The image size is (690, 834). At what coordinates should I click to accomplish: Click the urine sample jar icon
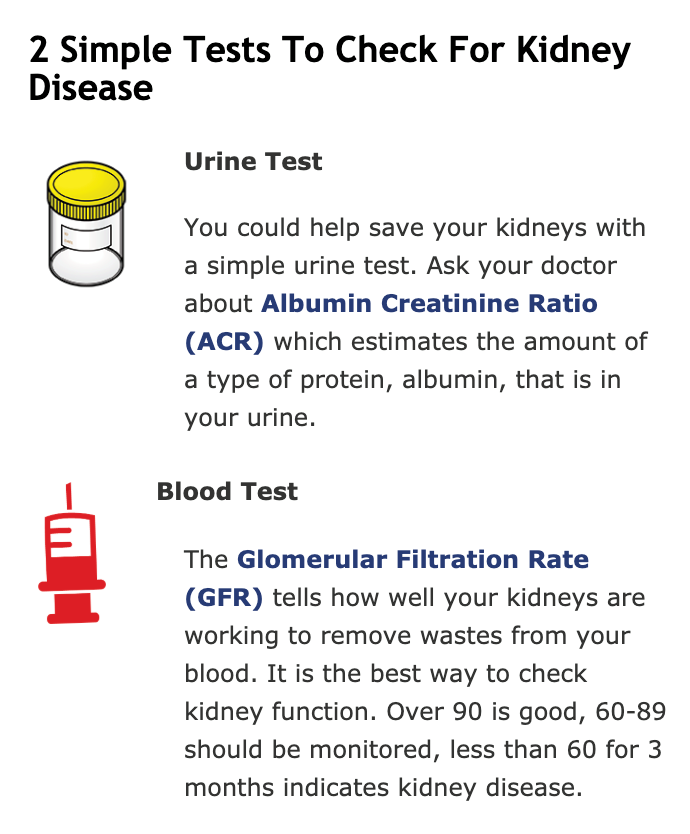[86, 223]
